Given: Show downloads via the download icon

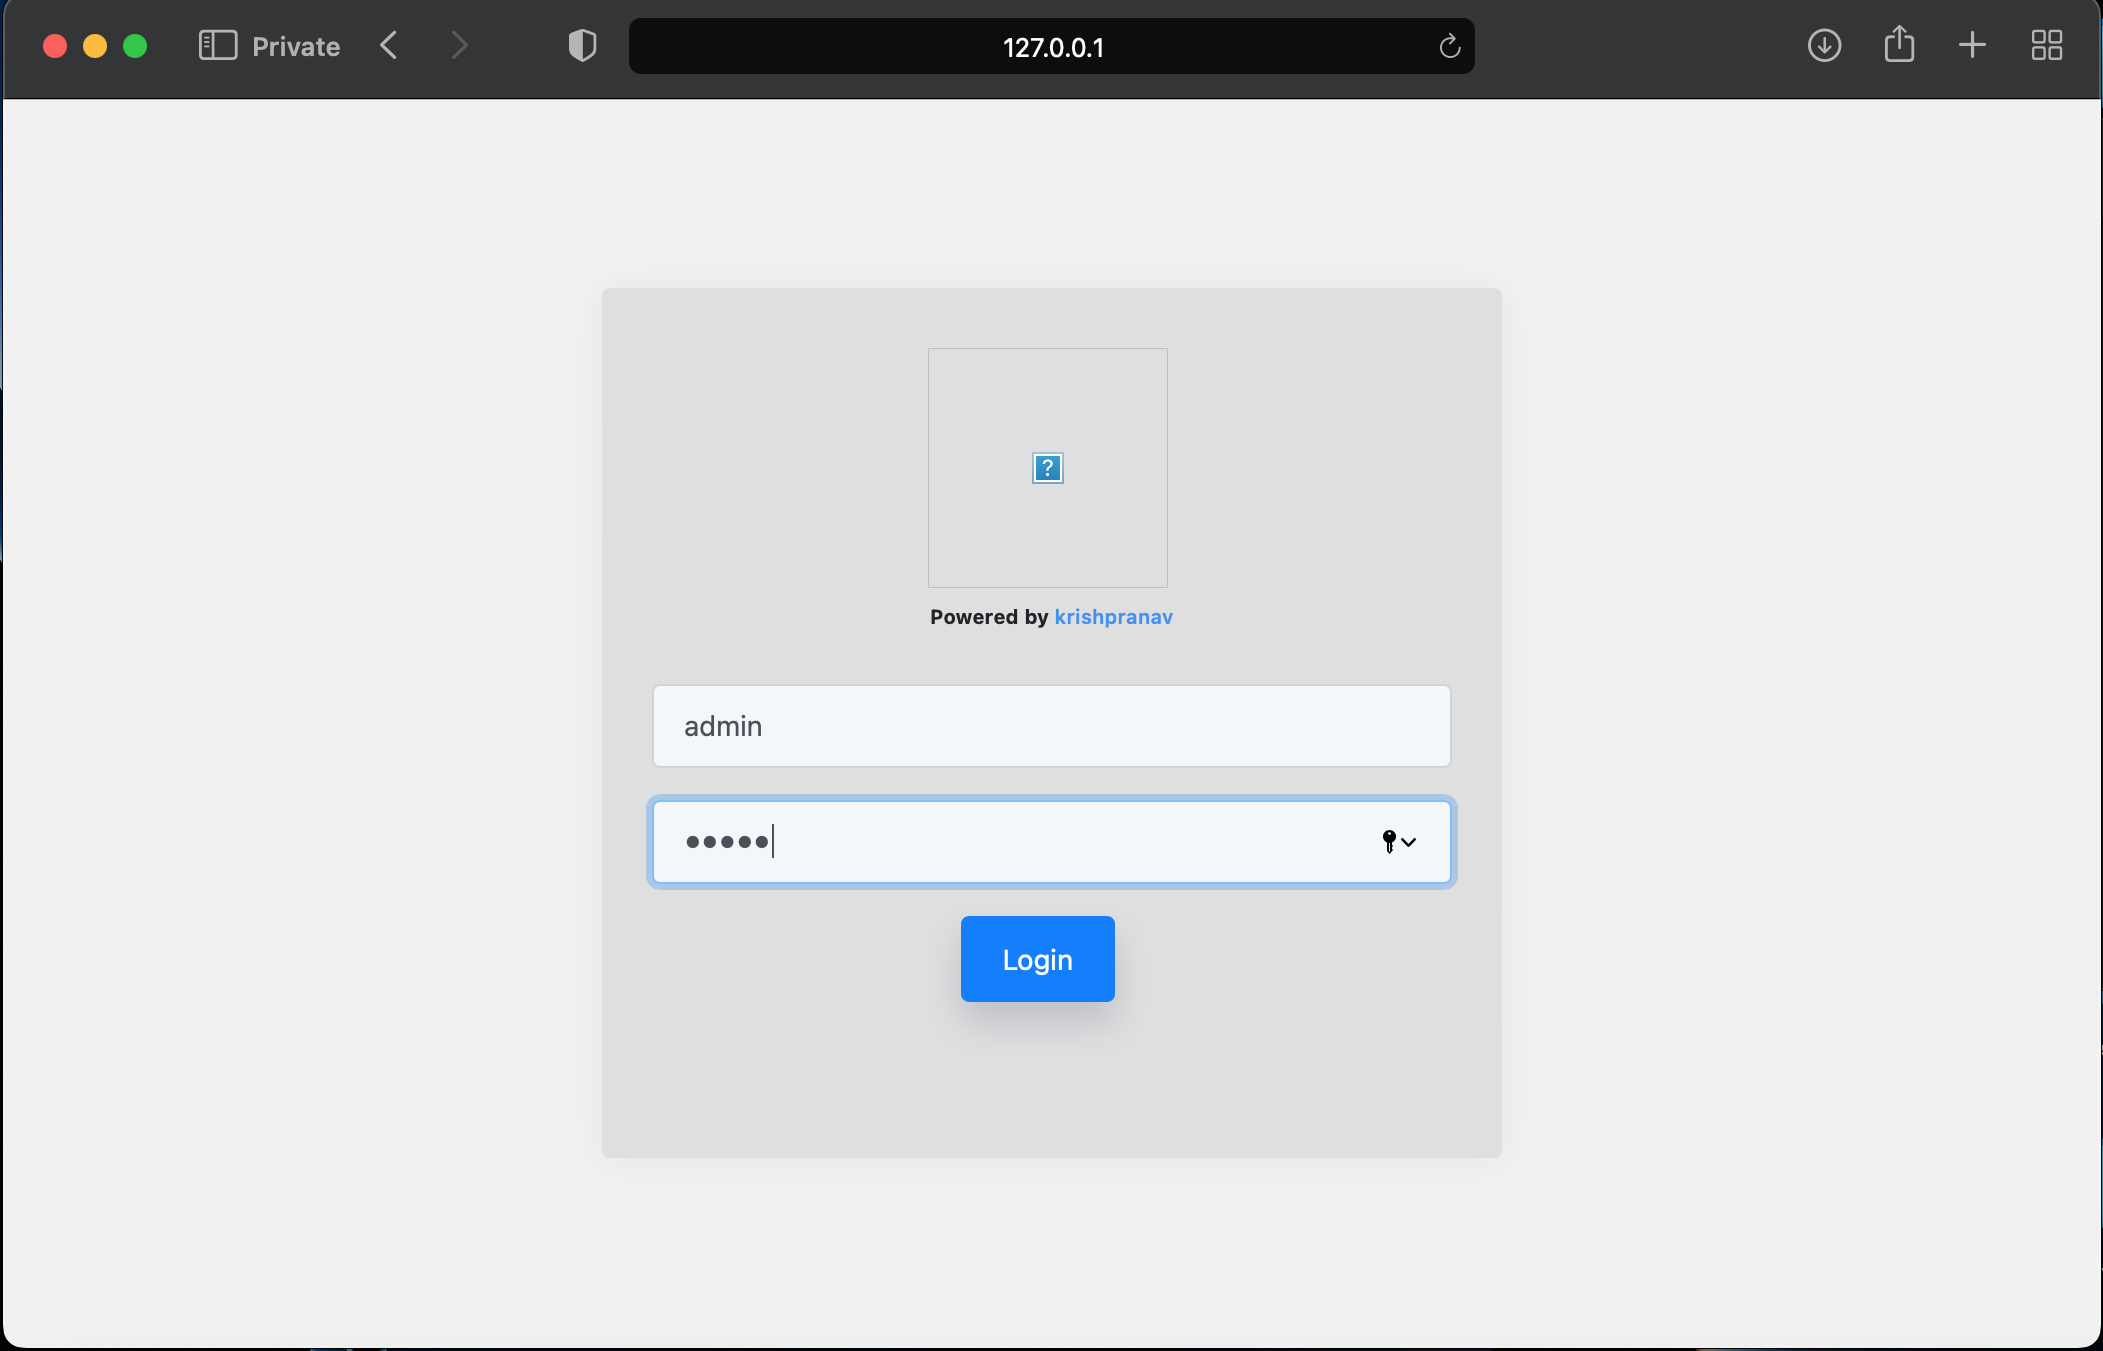Looking at the screenshot, I should click(x=1824, y=46).
